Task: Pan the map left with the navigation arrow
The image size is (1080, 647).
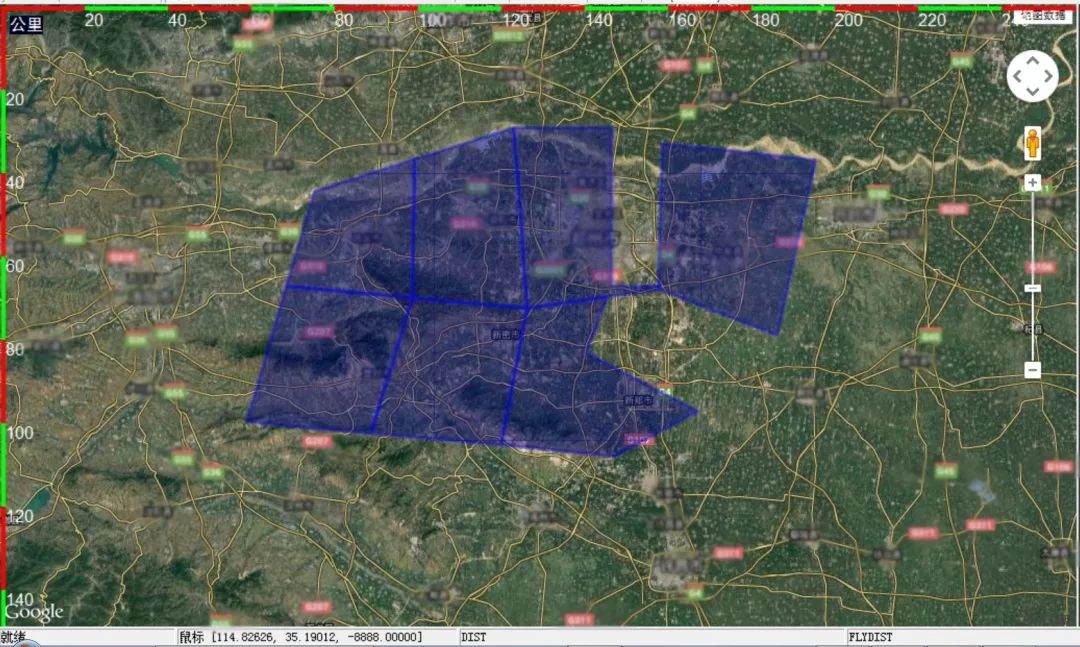Action: [1017, 77]
